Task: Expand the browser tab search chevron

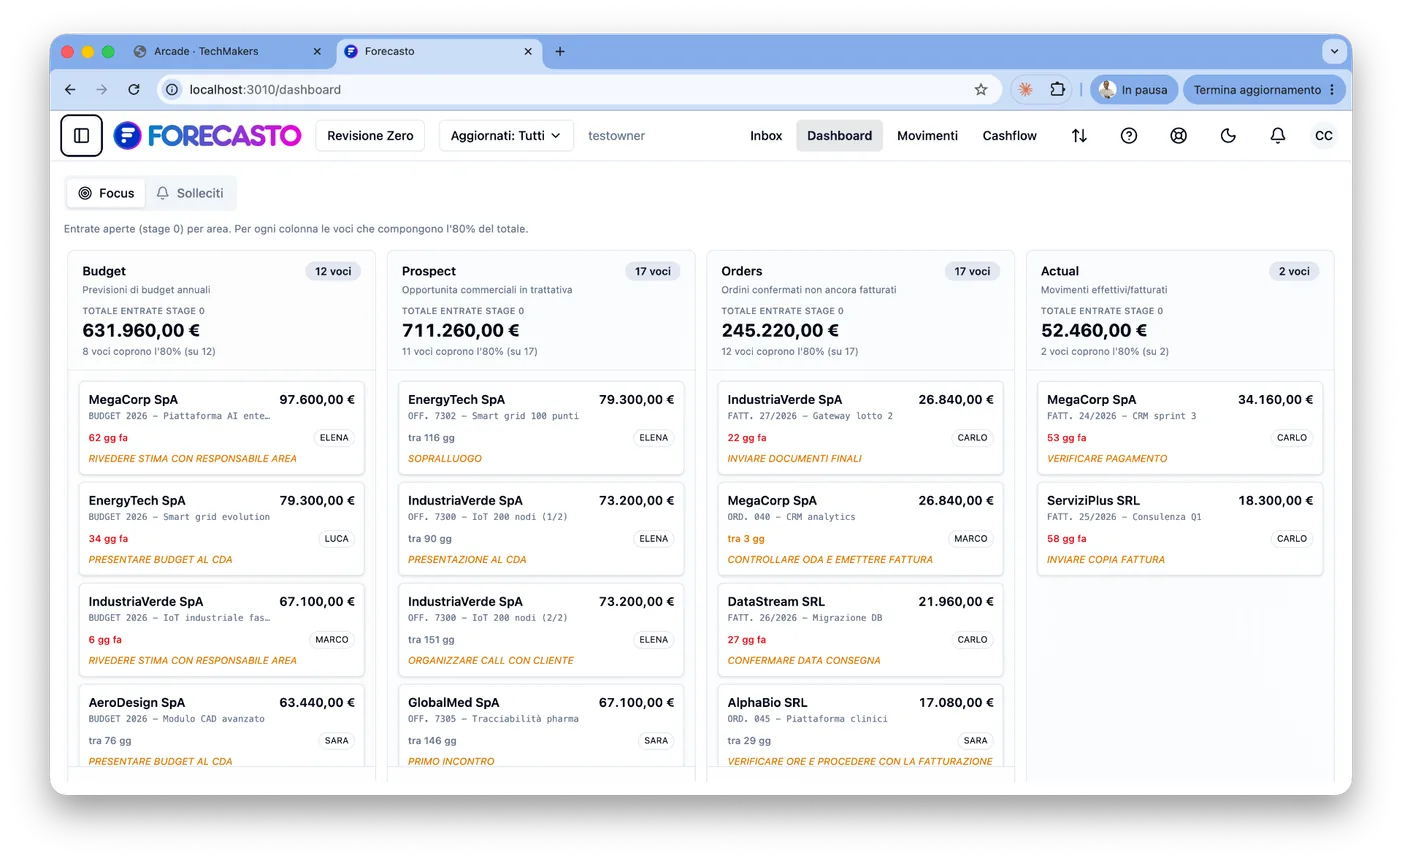Action: (1334, 51)
